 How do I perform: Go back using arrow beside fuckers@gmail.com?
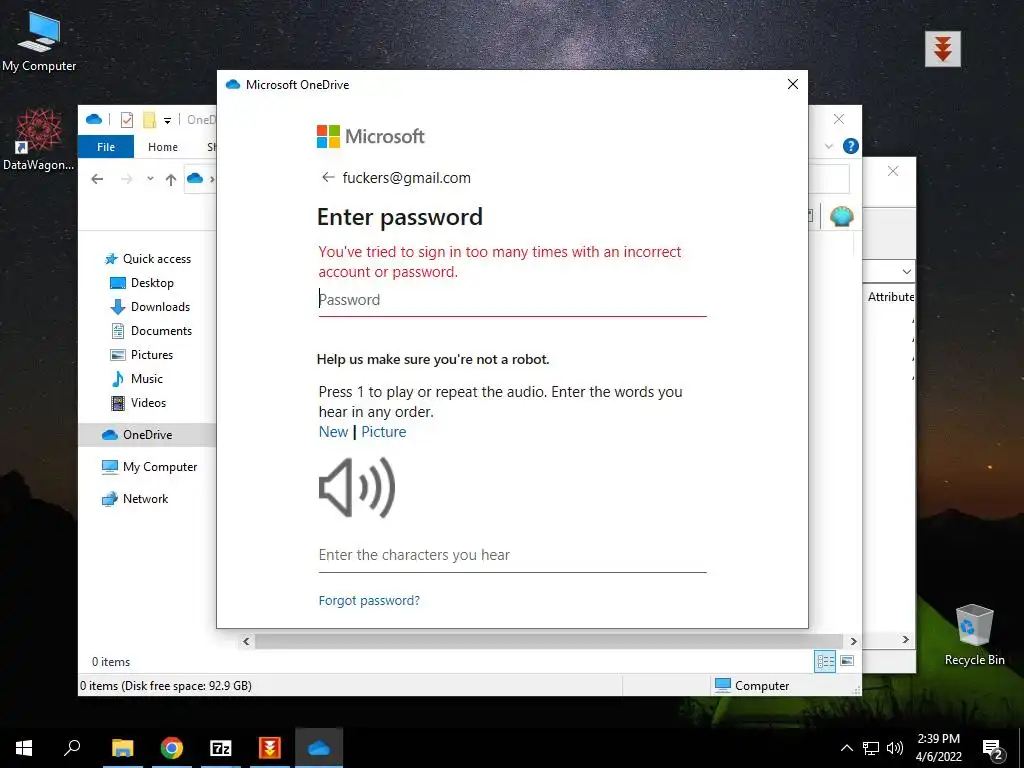coord(328,178)
